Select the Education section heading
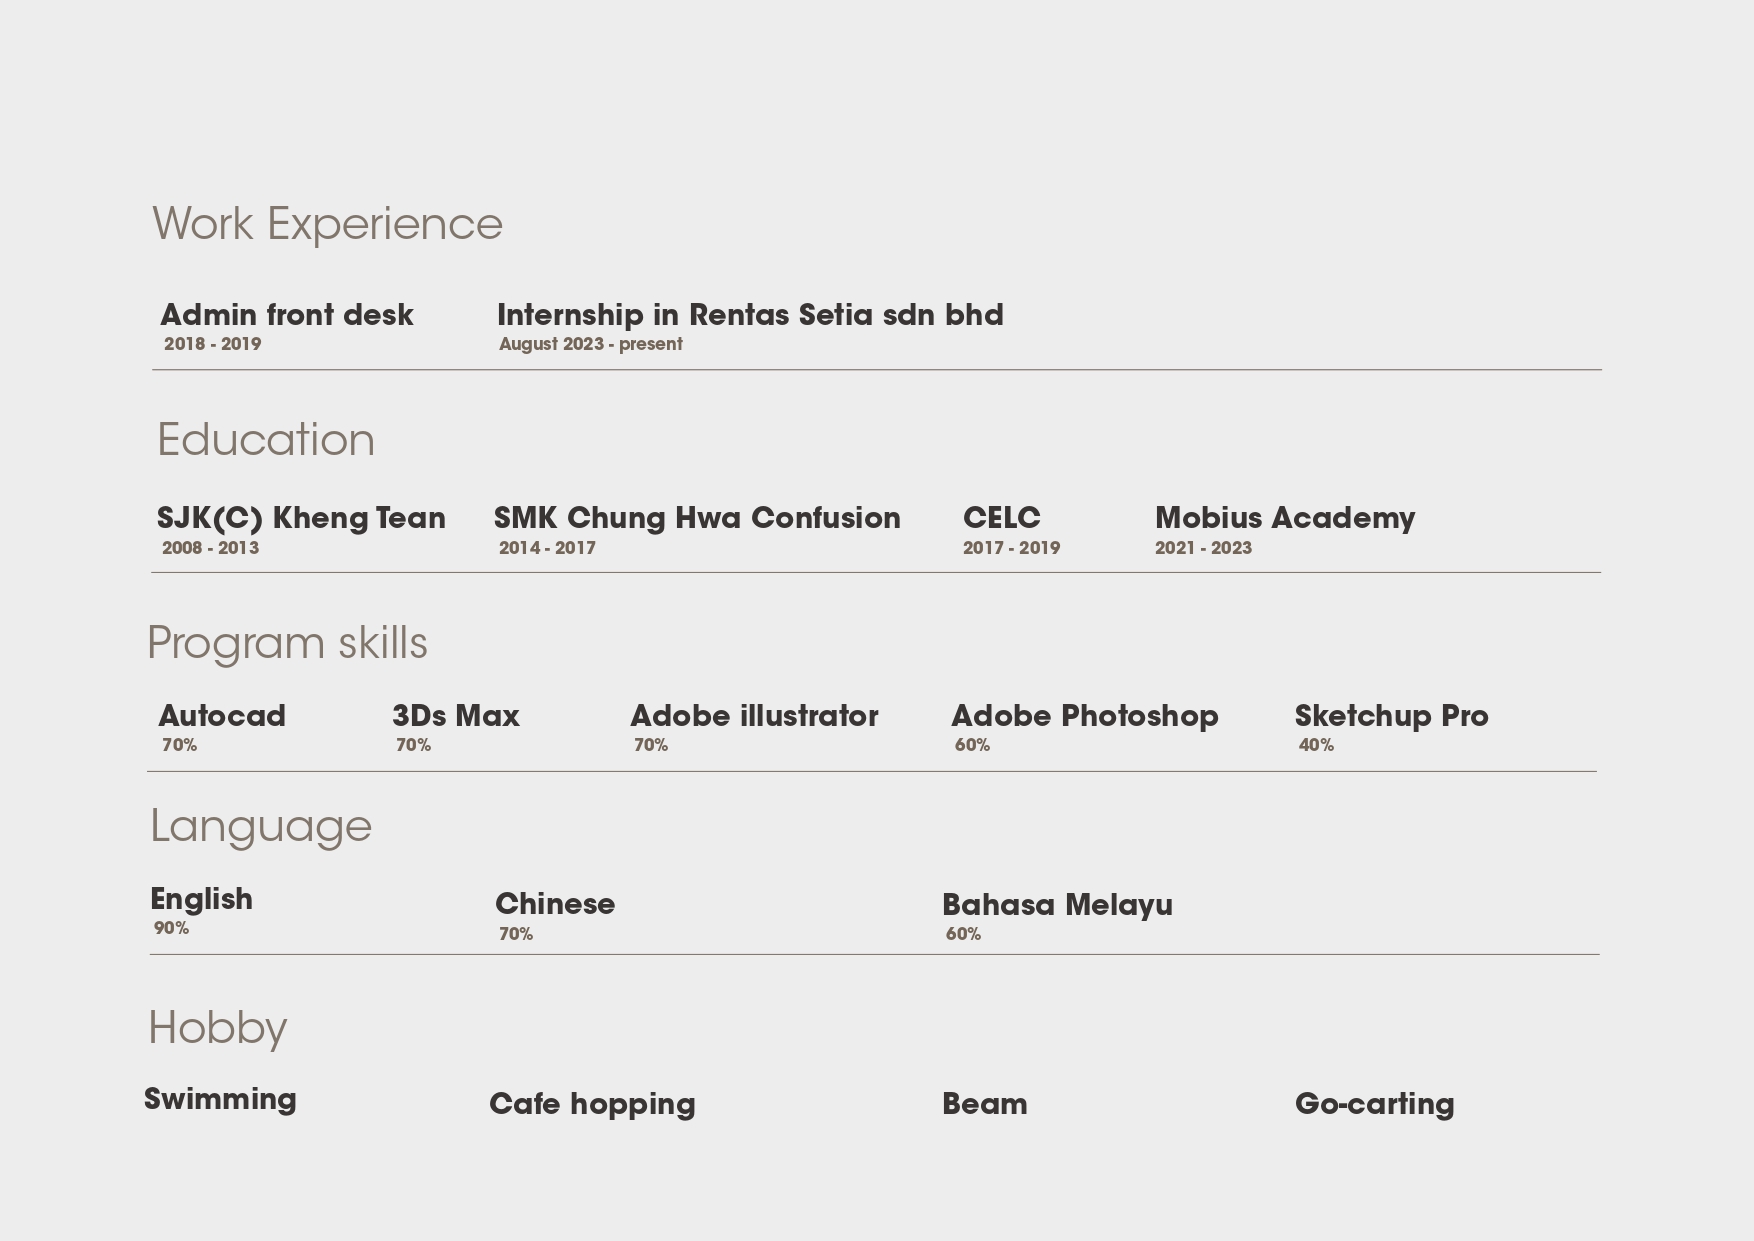This screenshot has height=1241, width=1754. pyautogui.click(x=266, y=440)
